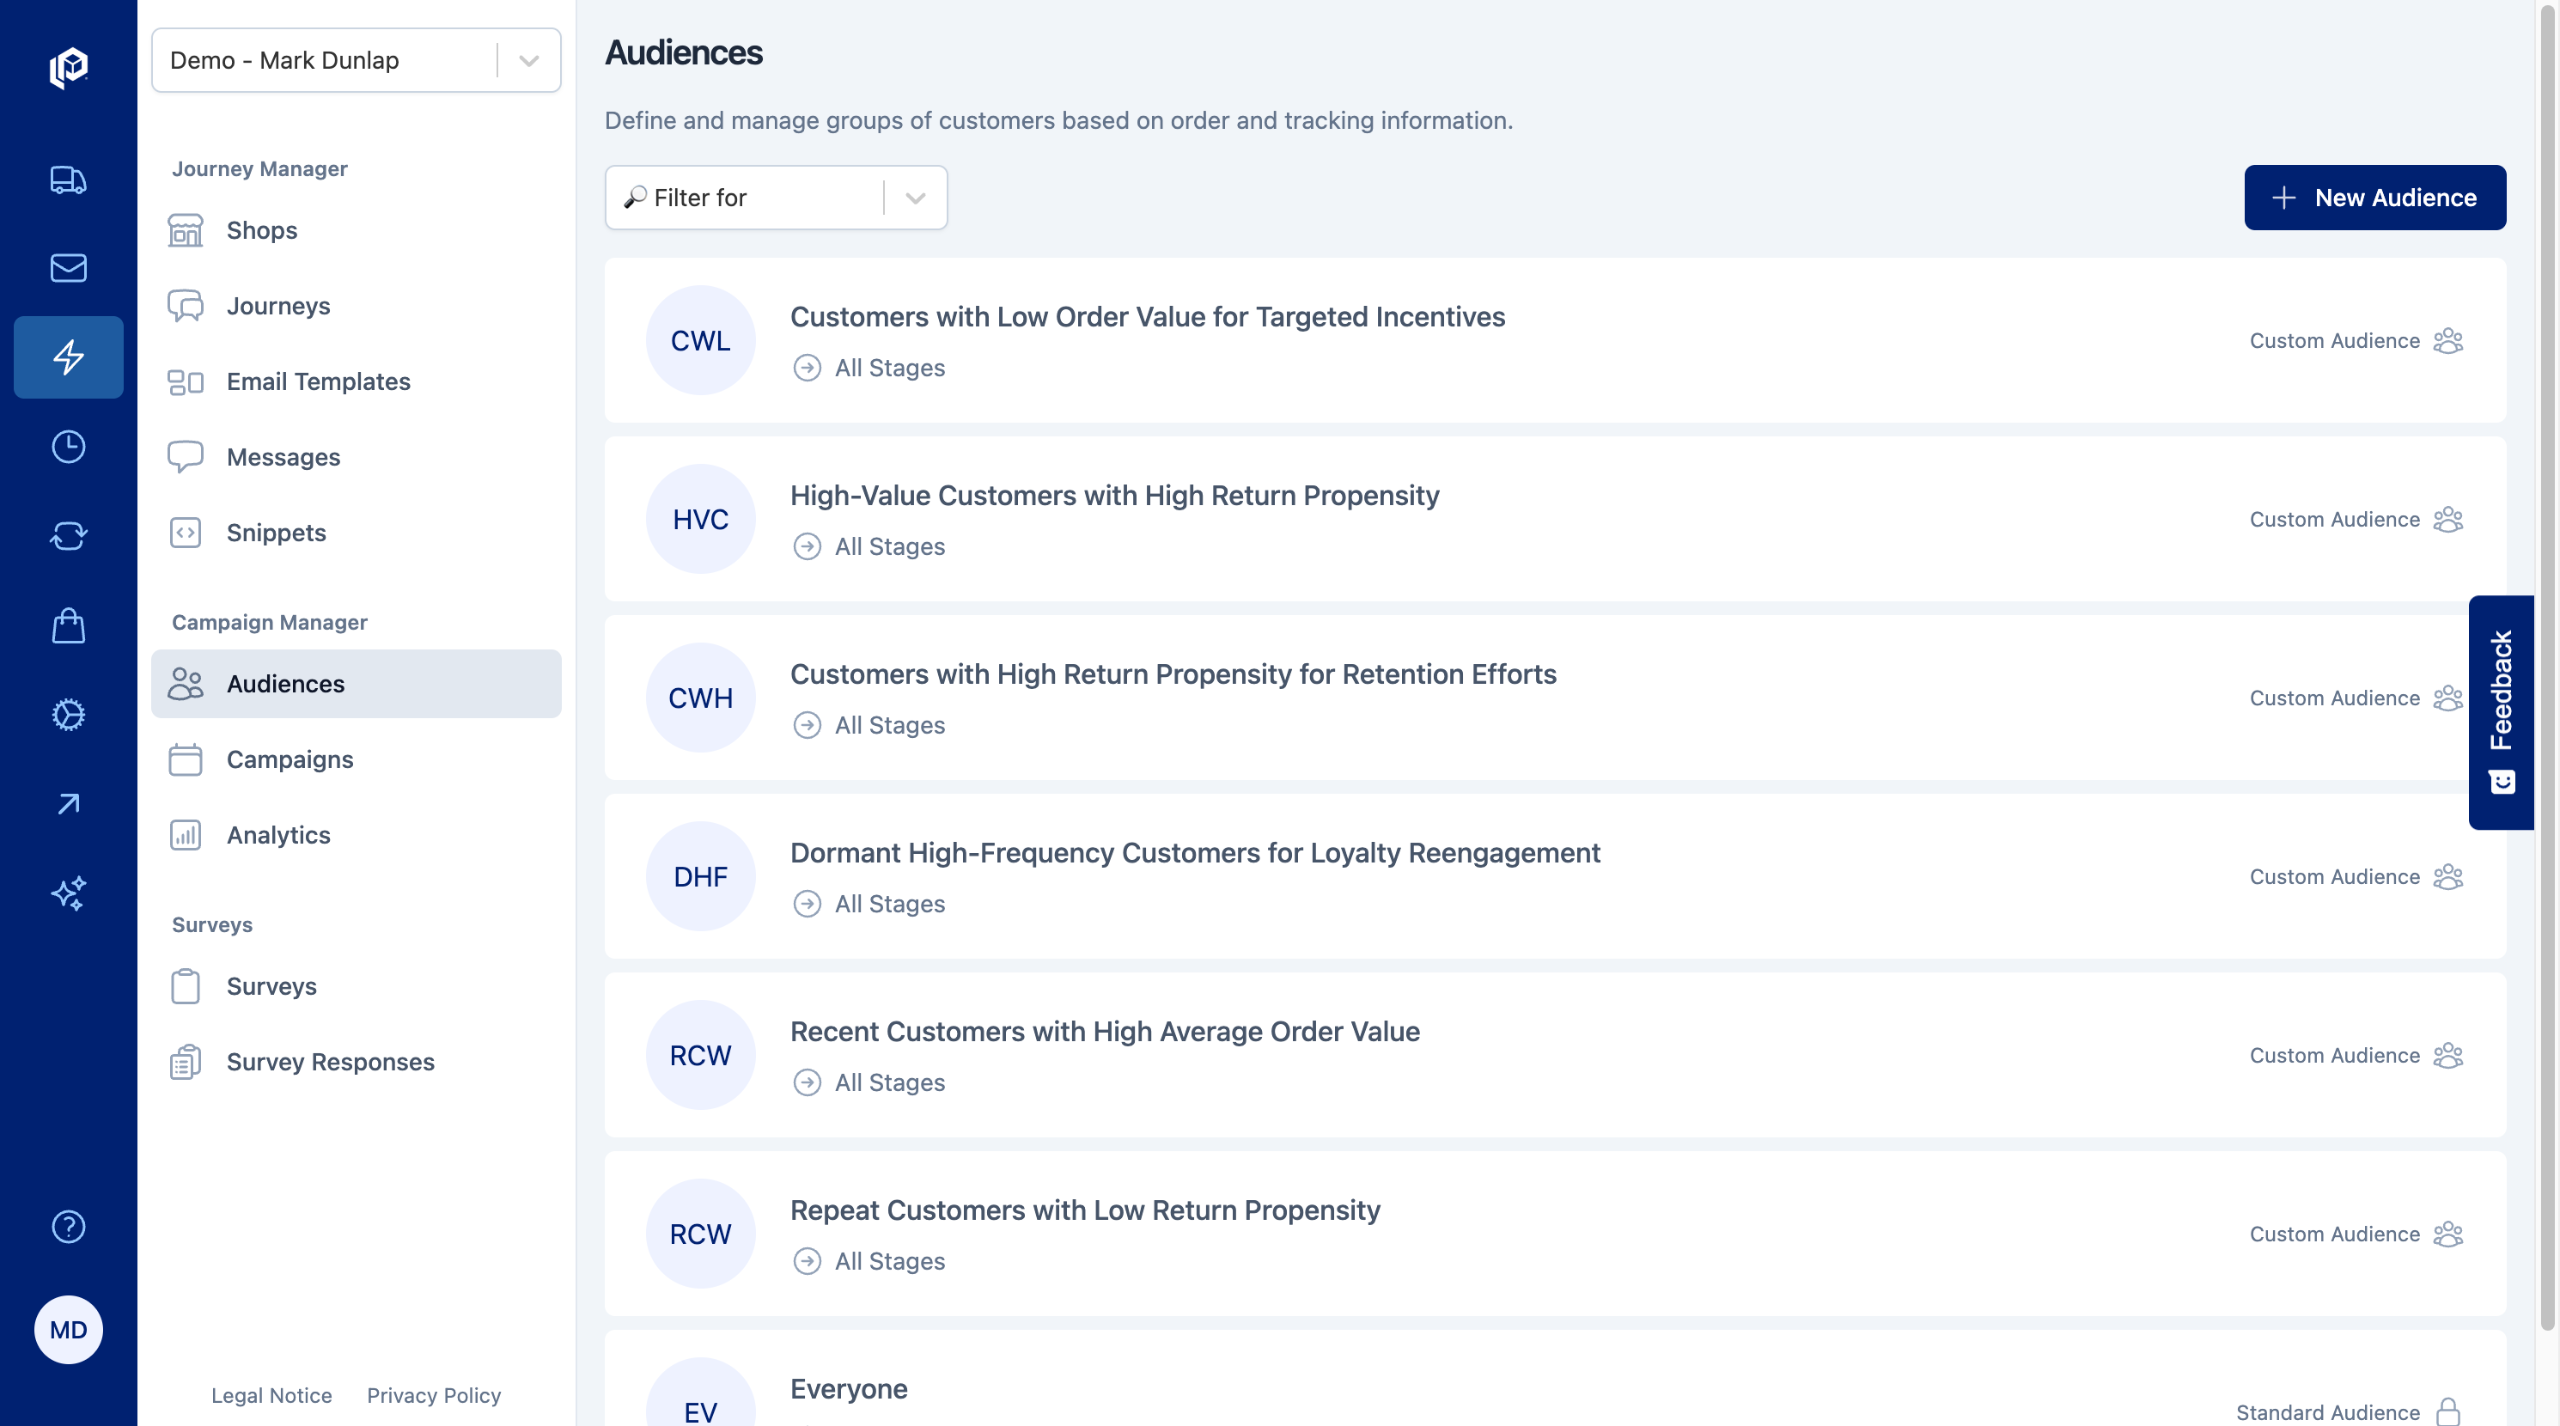Click the New Audience button
Image resolution: width=2560 pixels, height=1426 pixels.
tap(2374, 198)
